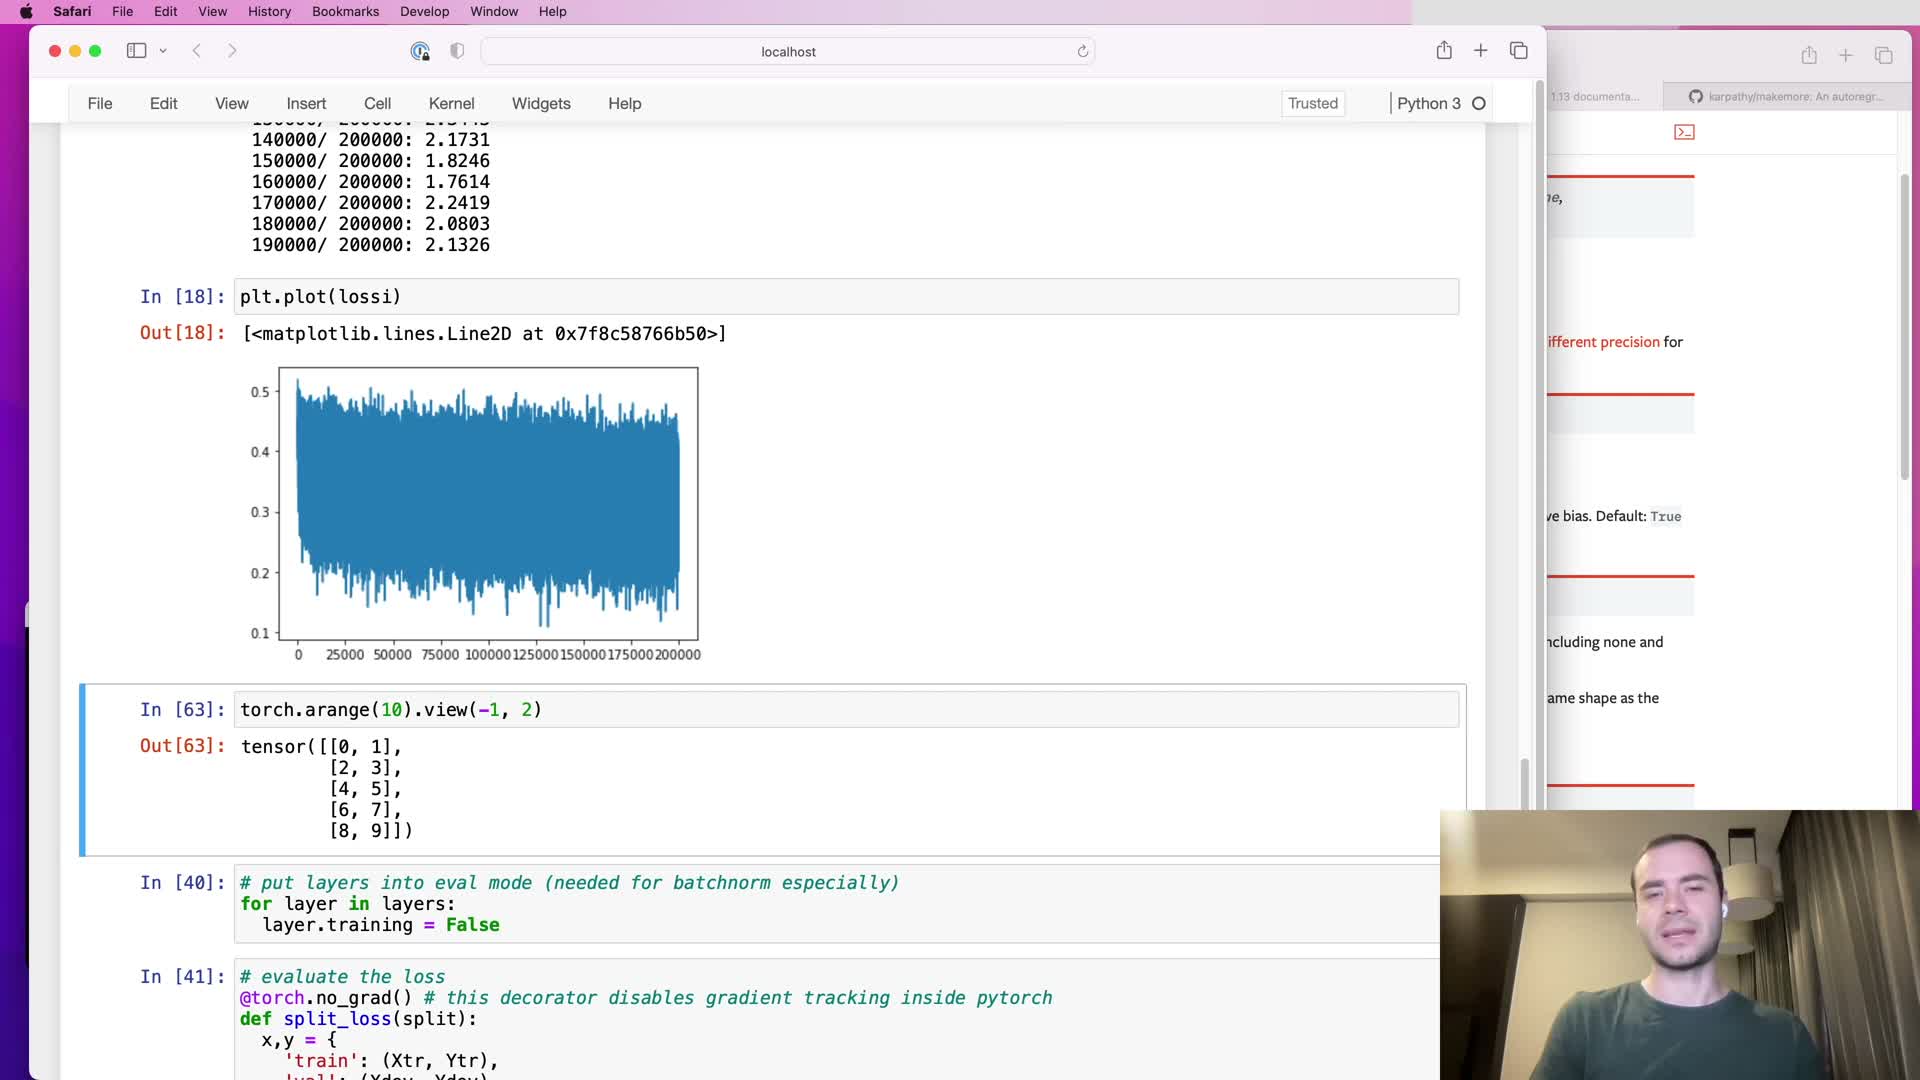Toggle the Trusted notebook button
Image resolution: width=1920 pixels, height=1080 pixels.
[x=1312, y=103]
